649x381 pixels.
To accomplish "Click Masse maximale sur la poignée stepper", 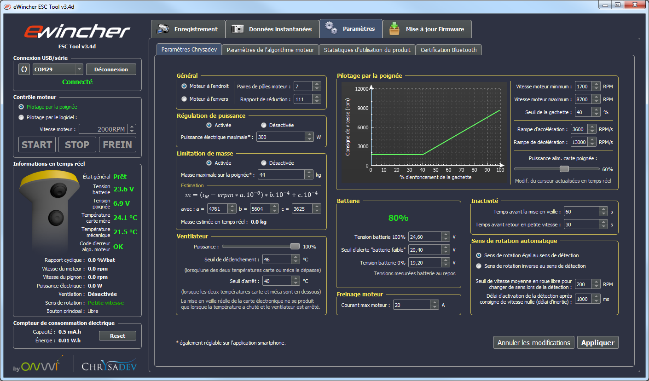I will click(309, 175).
